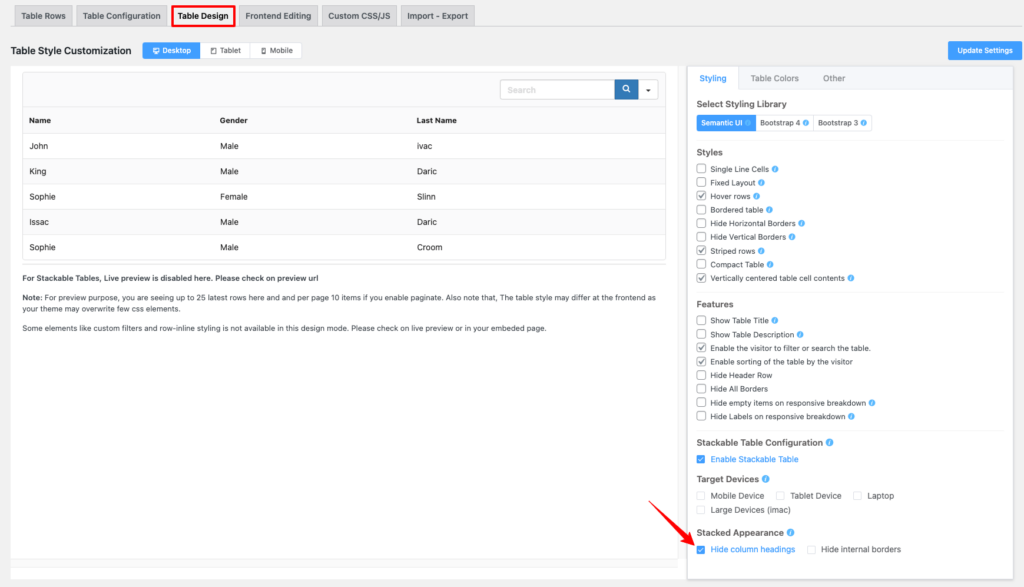This screenshot has height=587, width=1024.
Task: Choose Bootstrap 3 styling library
Action: coord(842,123)
